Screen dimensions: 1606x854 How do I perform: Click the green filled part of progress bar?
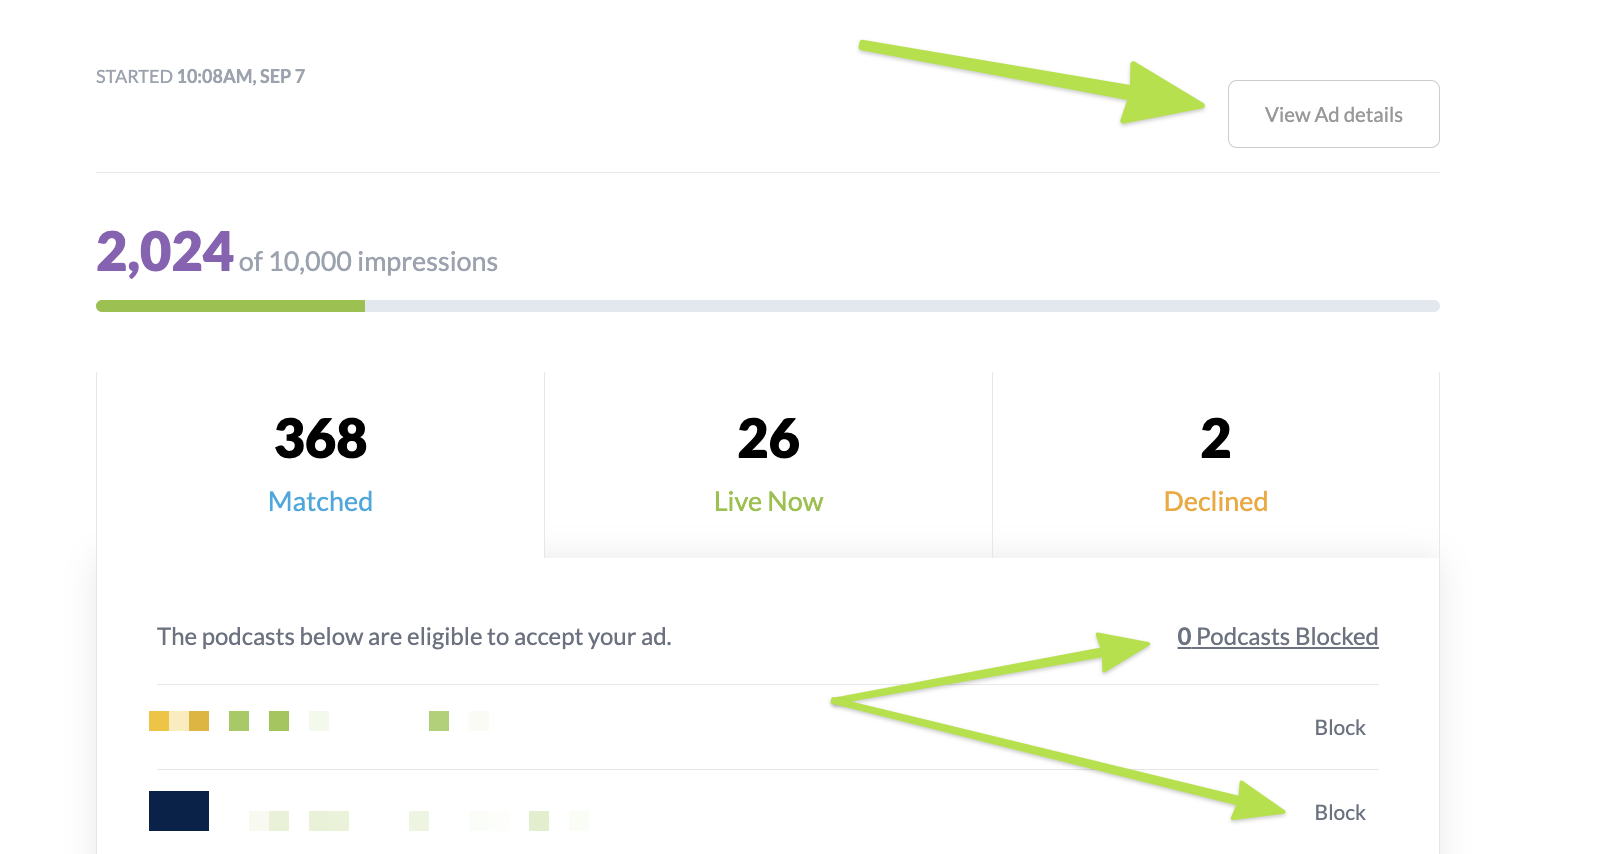click(x=230, y=306)
